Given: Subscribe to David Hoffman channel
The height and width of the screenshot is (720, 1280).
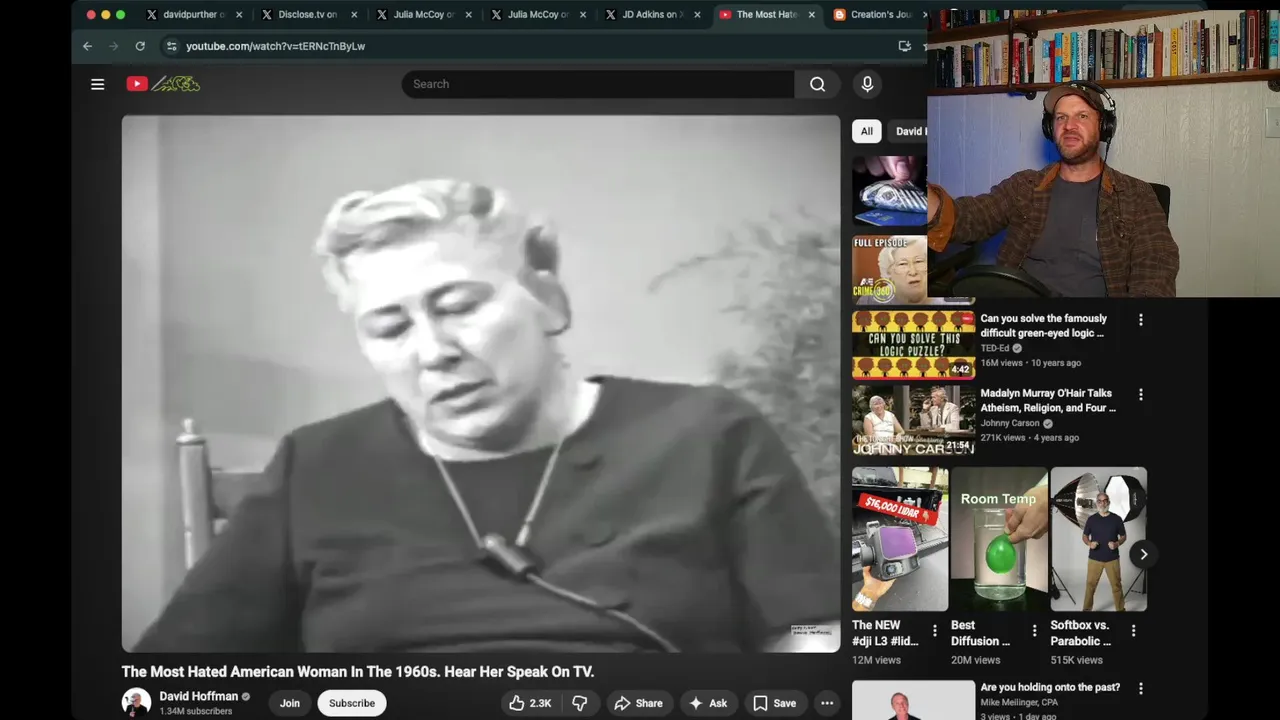Looking at the screenshot, I should point(352,703).
